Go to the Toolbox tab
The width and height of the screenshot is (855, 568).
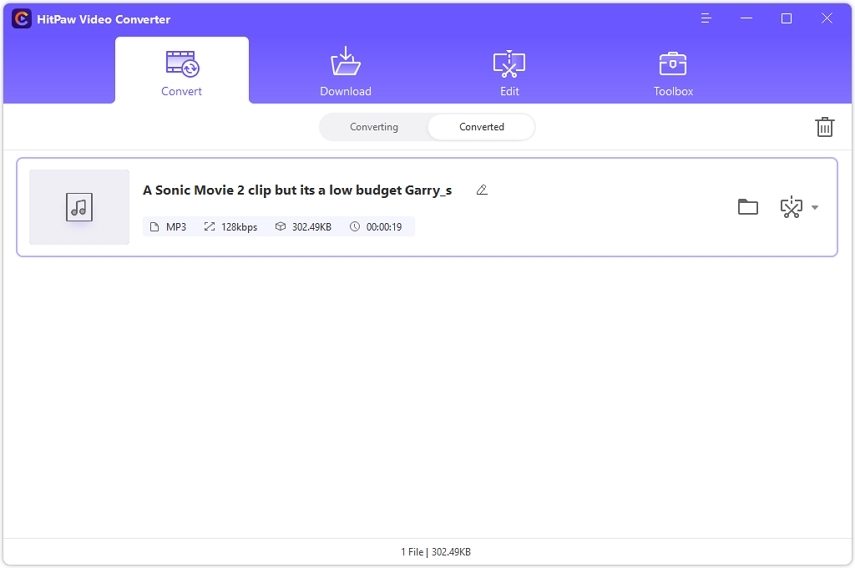pos(673,72)
